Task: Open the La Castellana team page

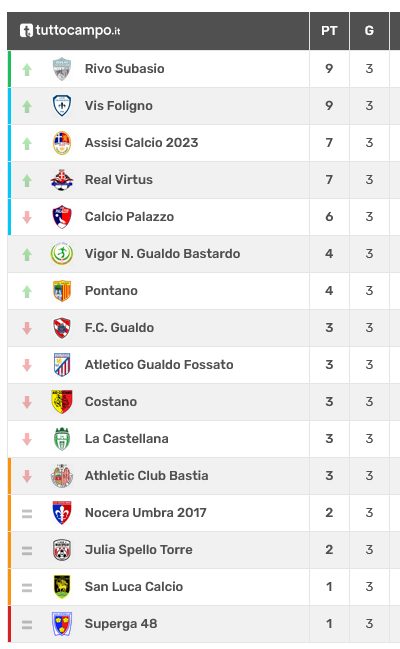Action: 127,439
